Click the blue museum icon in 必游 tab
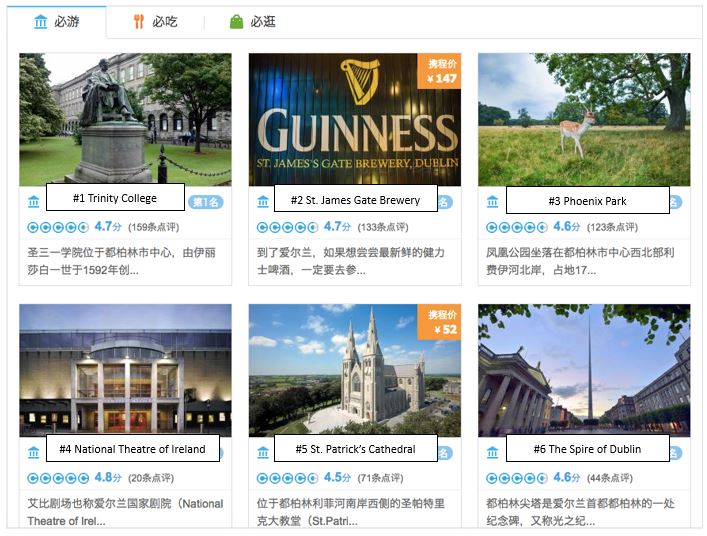The height and width of the screenshot is (536, 707). (x=41, y=21)
